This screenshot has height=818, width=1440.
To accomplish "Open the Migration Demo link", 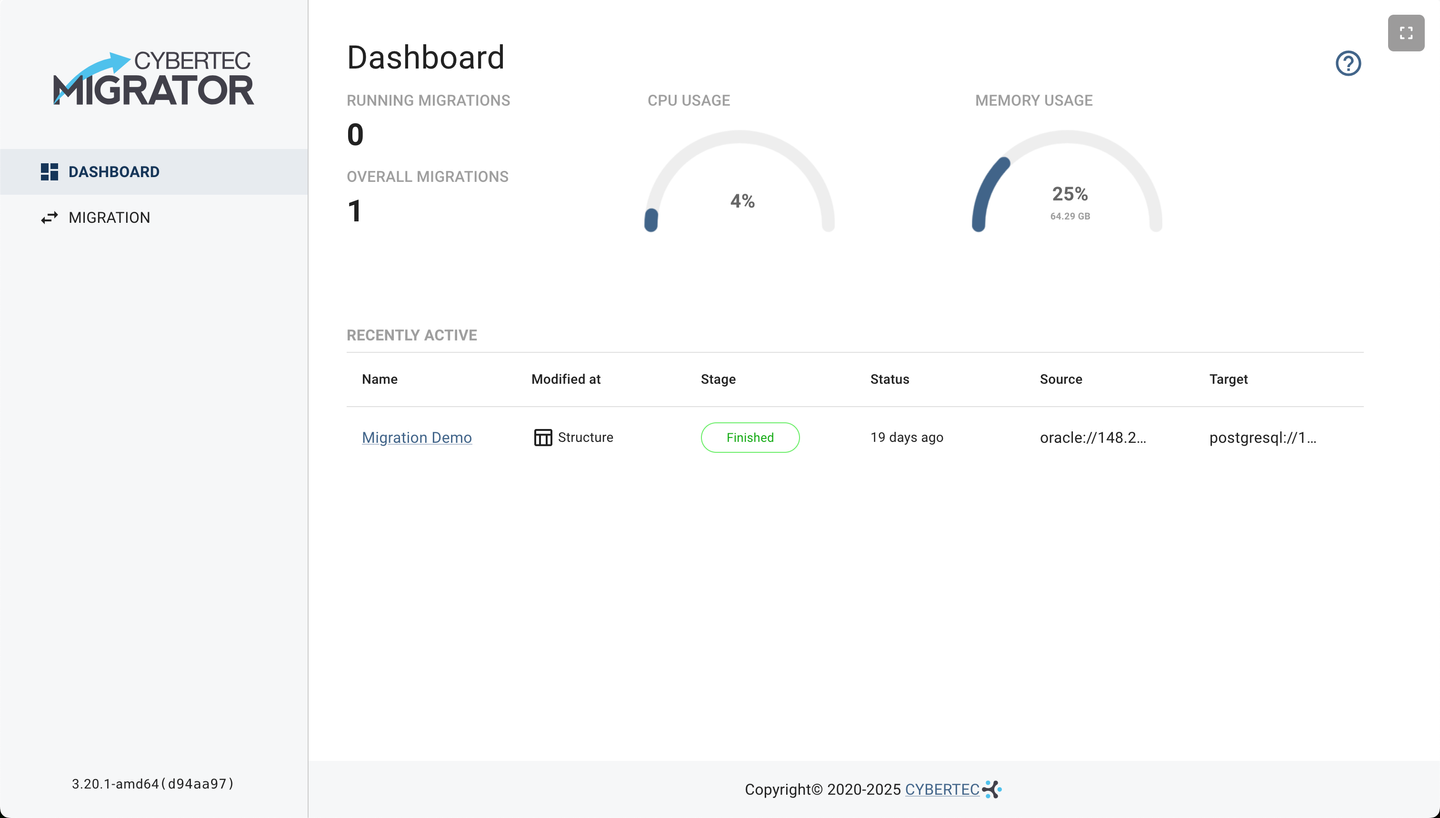I will pos(416,438).
